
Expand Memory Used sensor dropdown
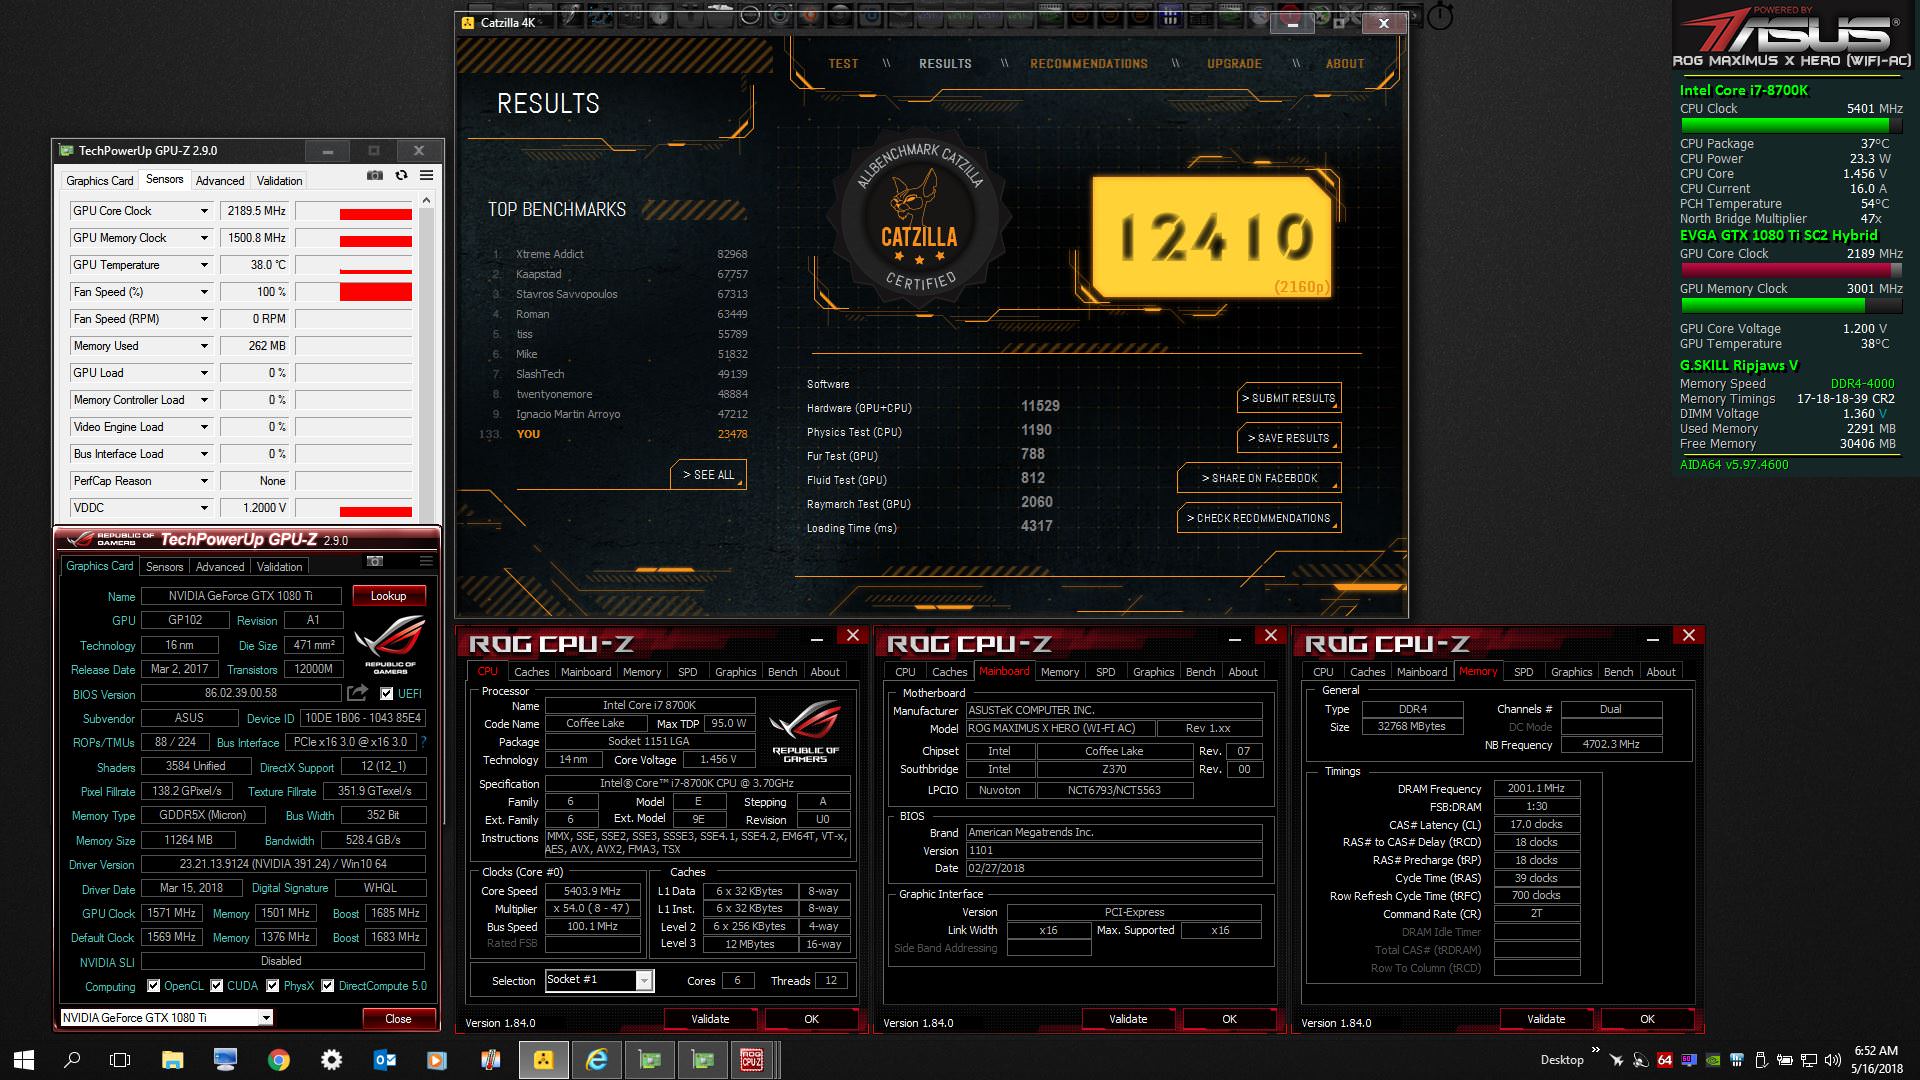point(204,346)
